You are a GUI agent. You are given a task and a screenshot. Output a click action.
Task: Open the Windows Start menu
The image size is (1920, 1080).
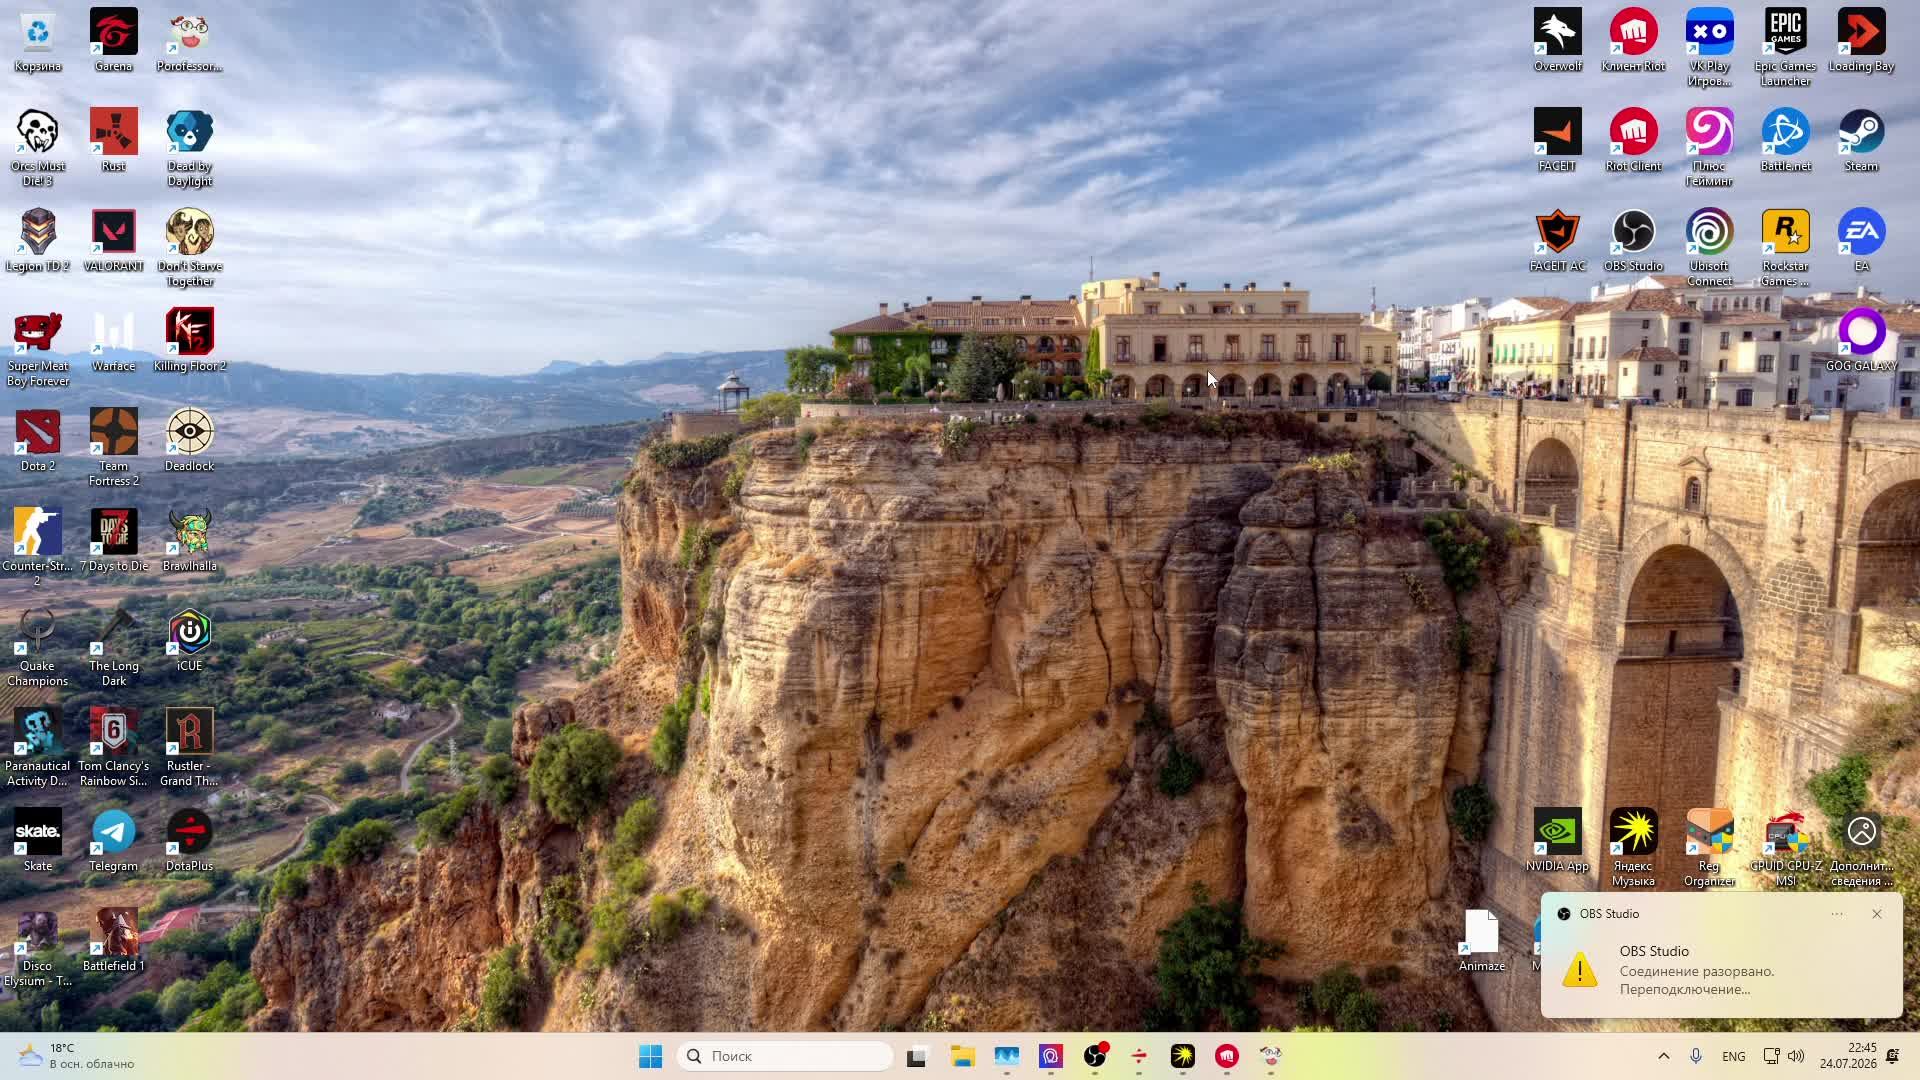(x=650, y=1056)
